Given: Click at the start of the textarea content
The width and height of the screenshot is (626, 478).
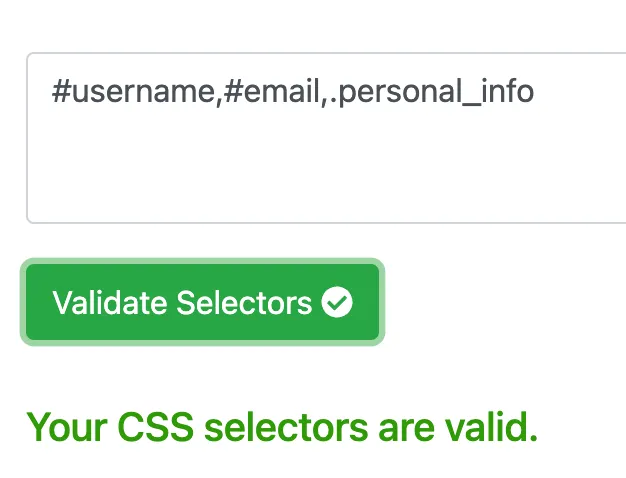Looking at the screenshot, I should tap(53, 93).
